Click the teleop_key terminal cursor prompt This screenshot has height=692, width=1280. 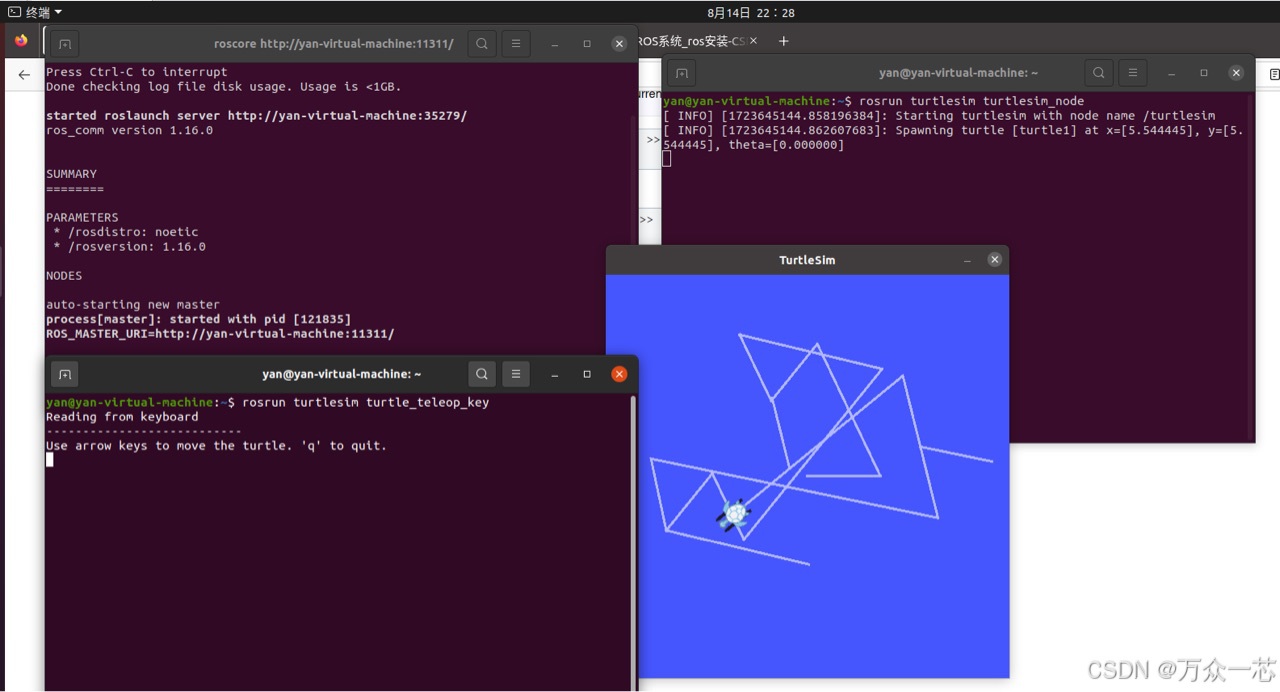tap(50, 460)
